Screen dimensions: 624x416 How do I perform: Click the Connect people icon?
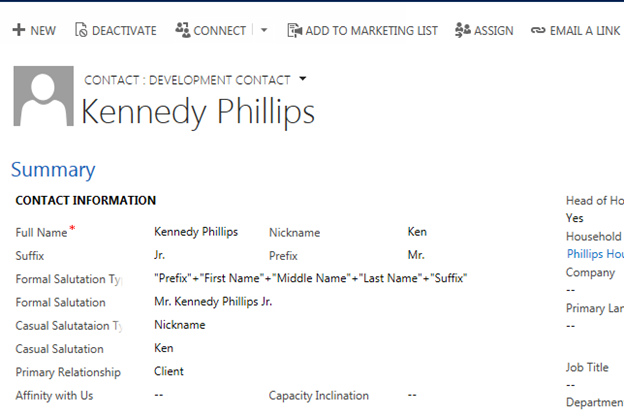182,31
